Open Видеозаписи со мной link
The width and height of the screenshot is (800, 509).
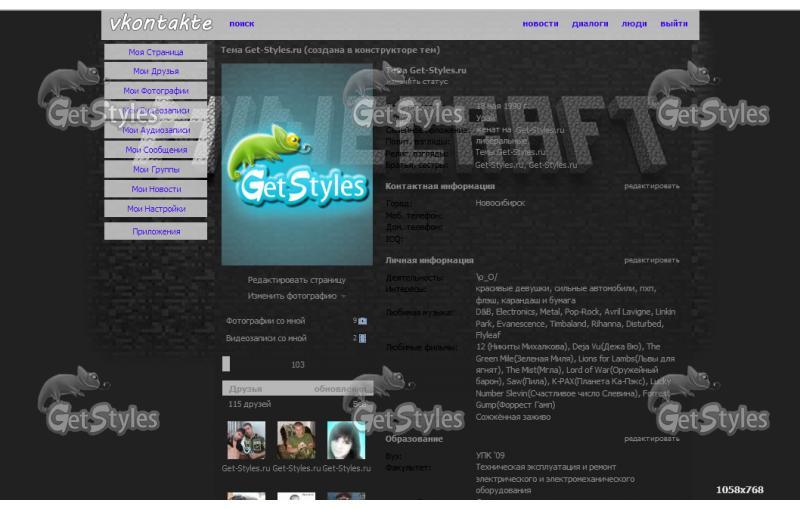coord(266,338)
